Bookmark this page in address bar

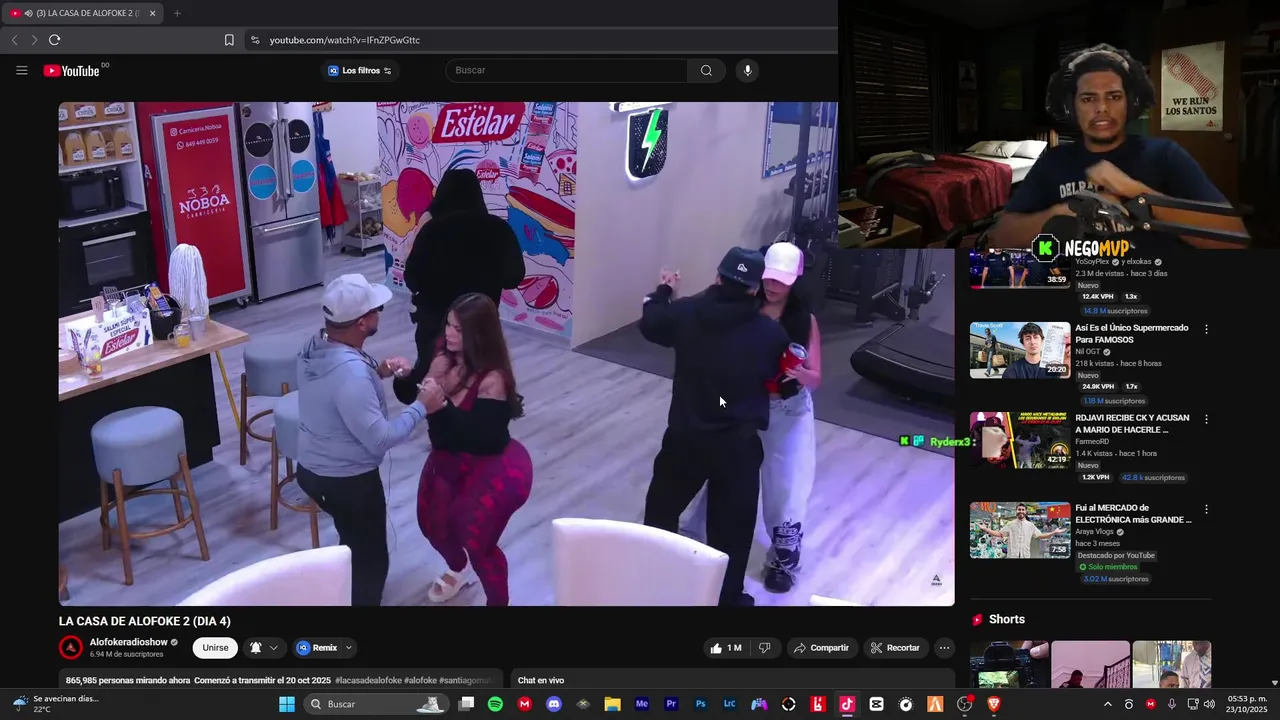(229, 40)
